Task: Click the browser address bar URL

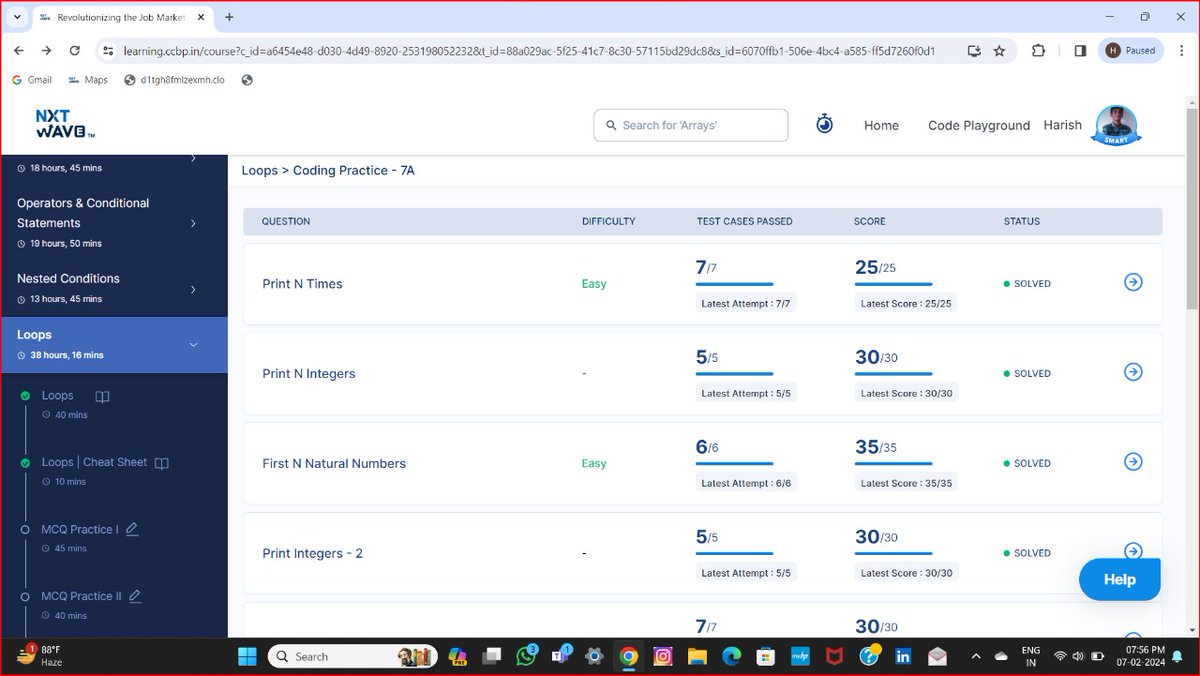Action: click(x=529, y=51)
